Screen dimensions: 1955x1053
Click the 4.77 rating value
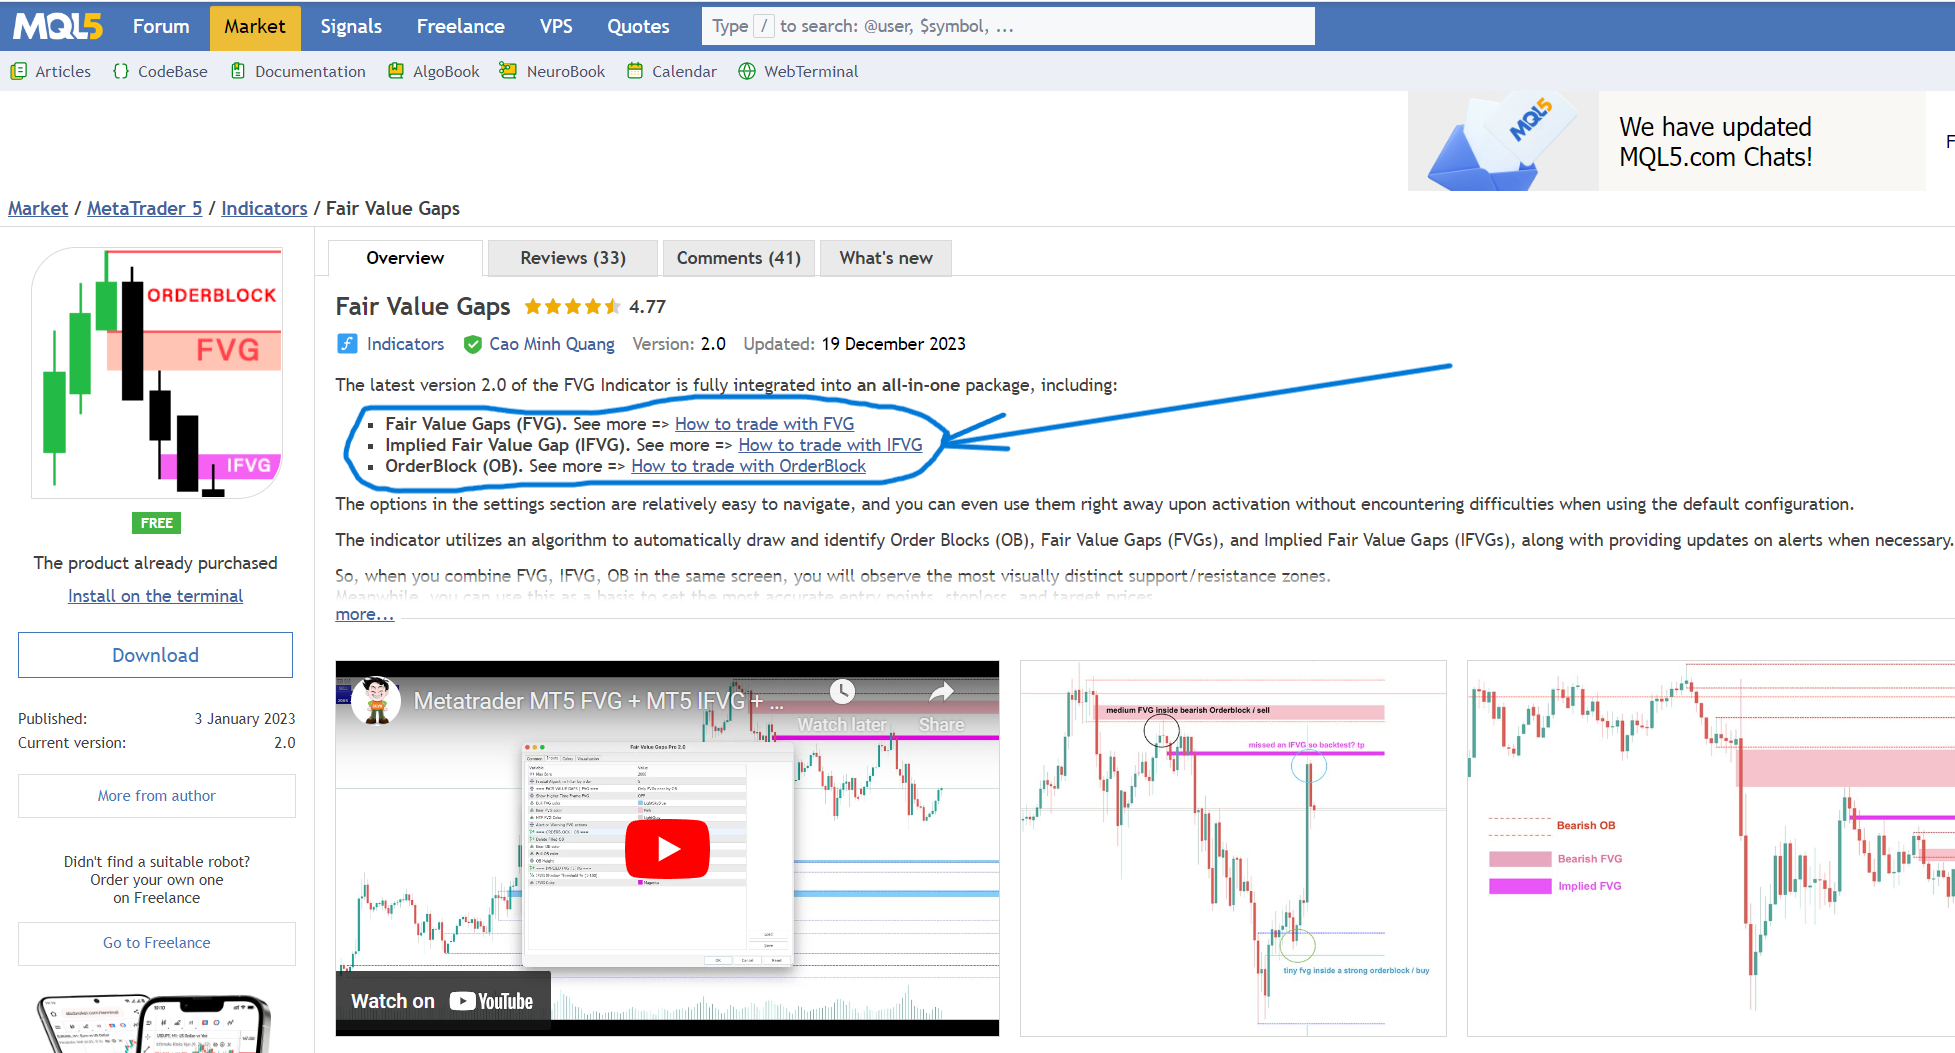tap(647, 307)
